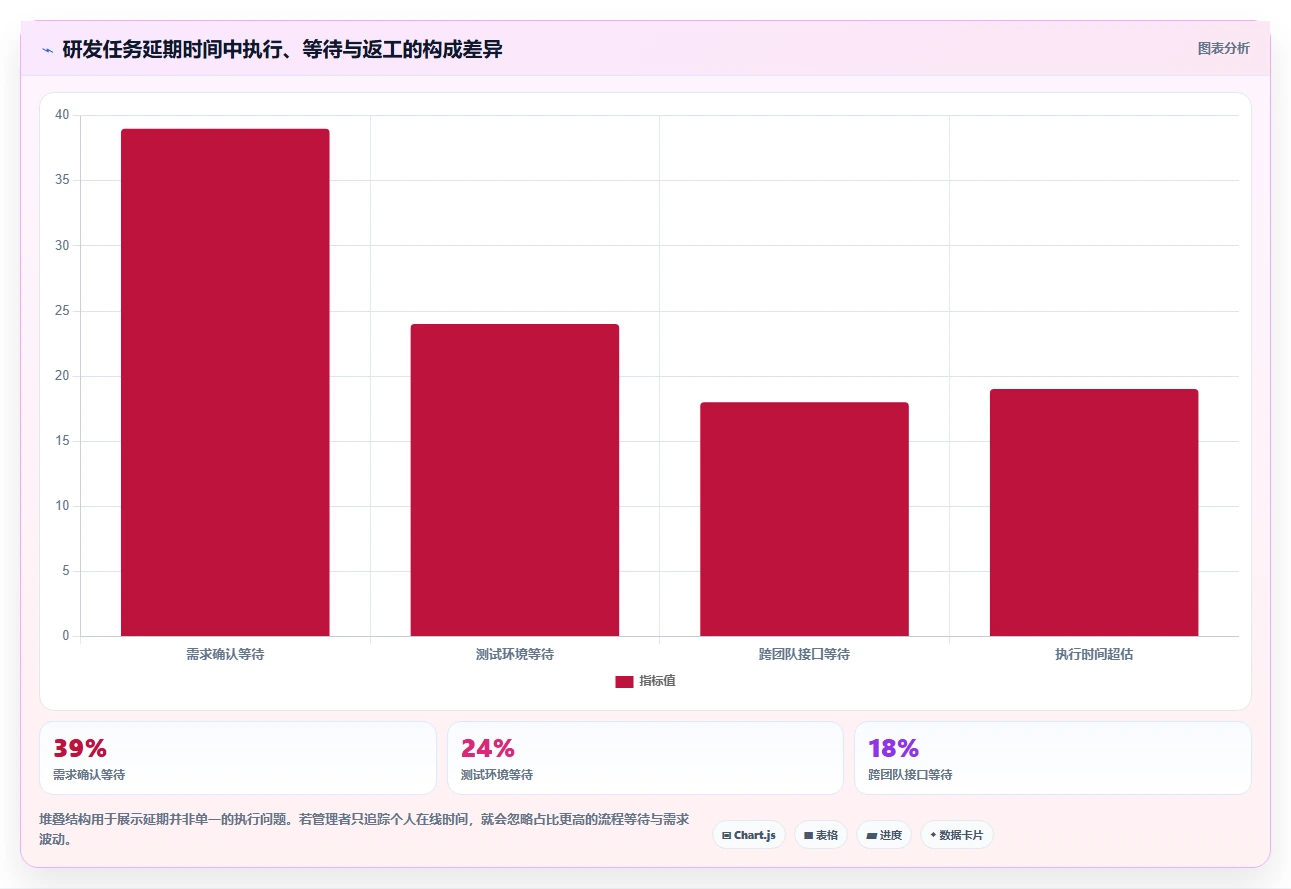Click the chart title 研发任务延期时间 heading
The width and height of the screenshot is (1291, 889).
click(282, 50)
